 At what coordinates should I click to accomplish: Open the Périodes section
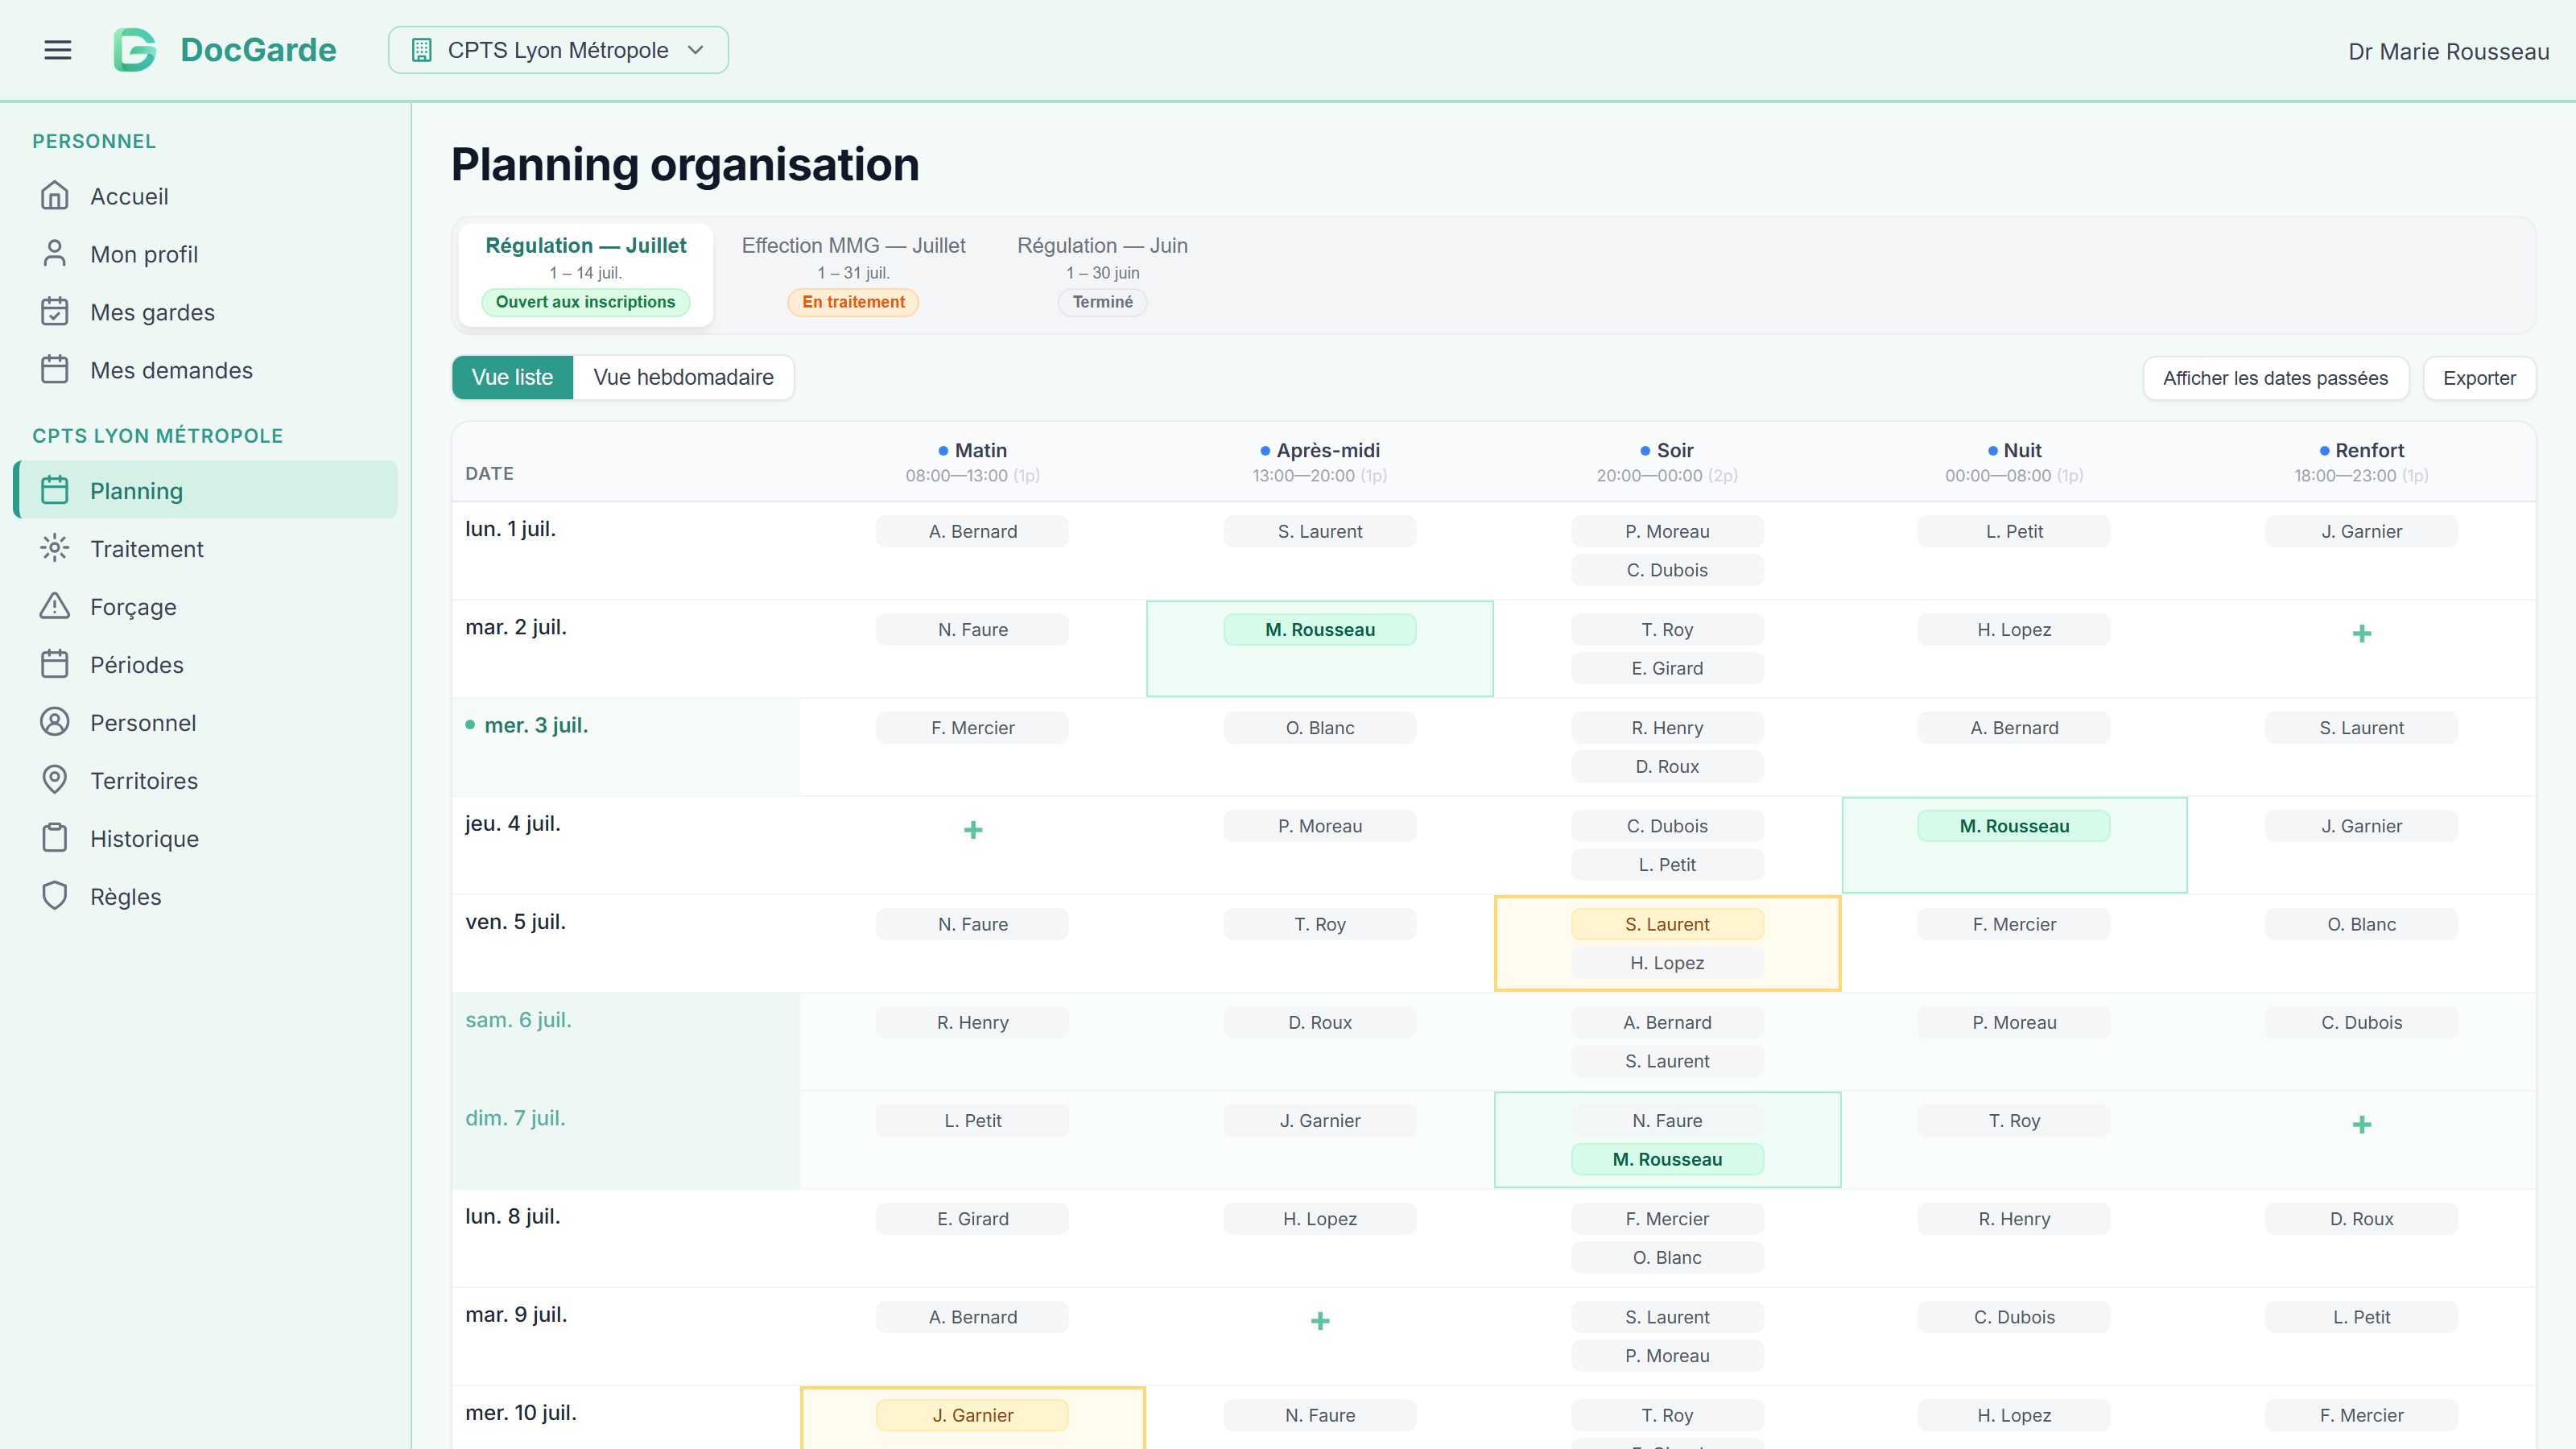coord(205,664)
